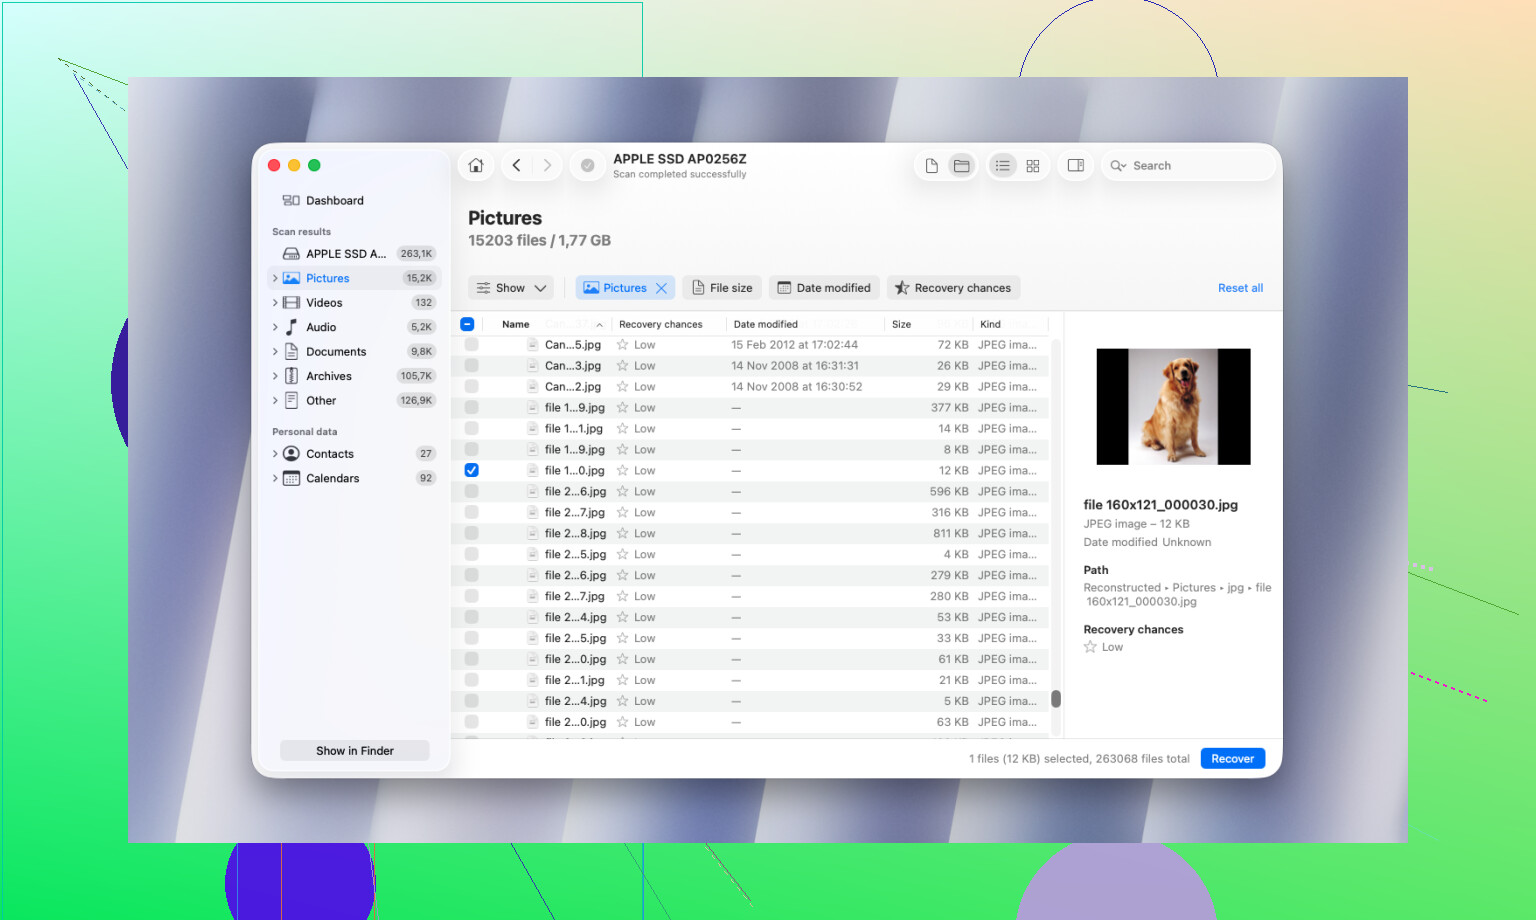Open the Recovery chances filter button
This screenshot has height=920, width=1536.
click(x=953, y=288)
